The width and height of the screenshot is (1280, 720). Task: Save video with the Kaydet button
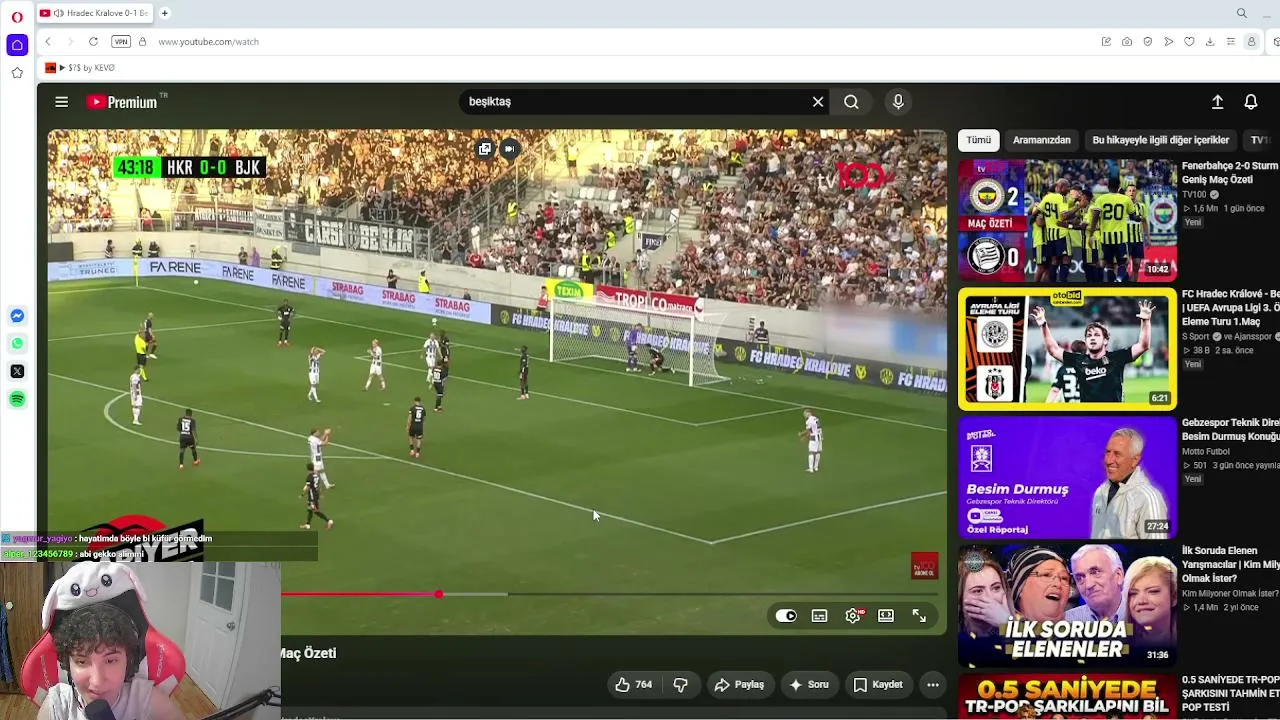tap(878, 685)
